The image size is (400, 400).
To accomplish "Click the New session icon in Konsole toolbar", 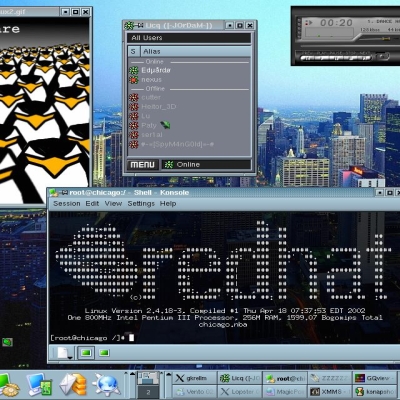I will tap(64, 353).
